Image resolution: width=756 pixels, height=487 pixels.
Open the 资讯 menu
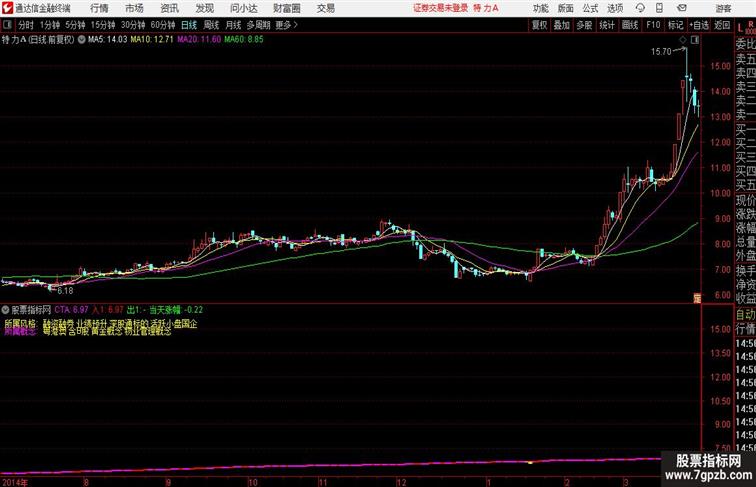coord(170,8)
